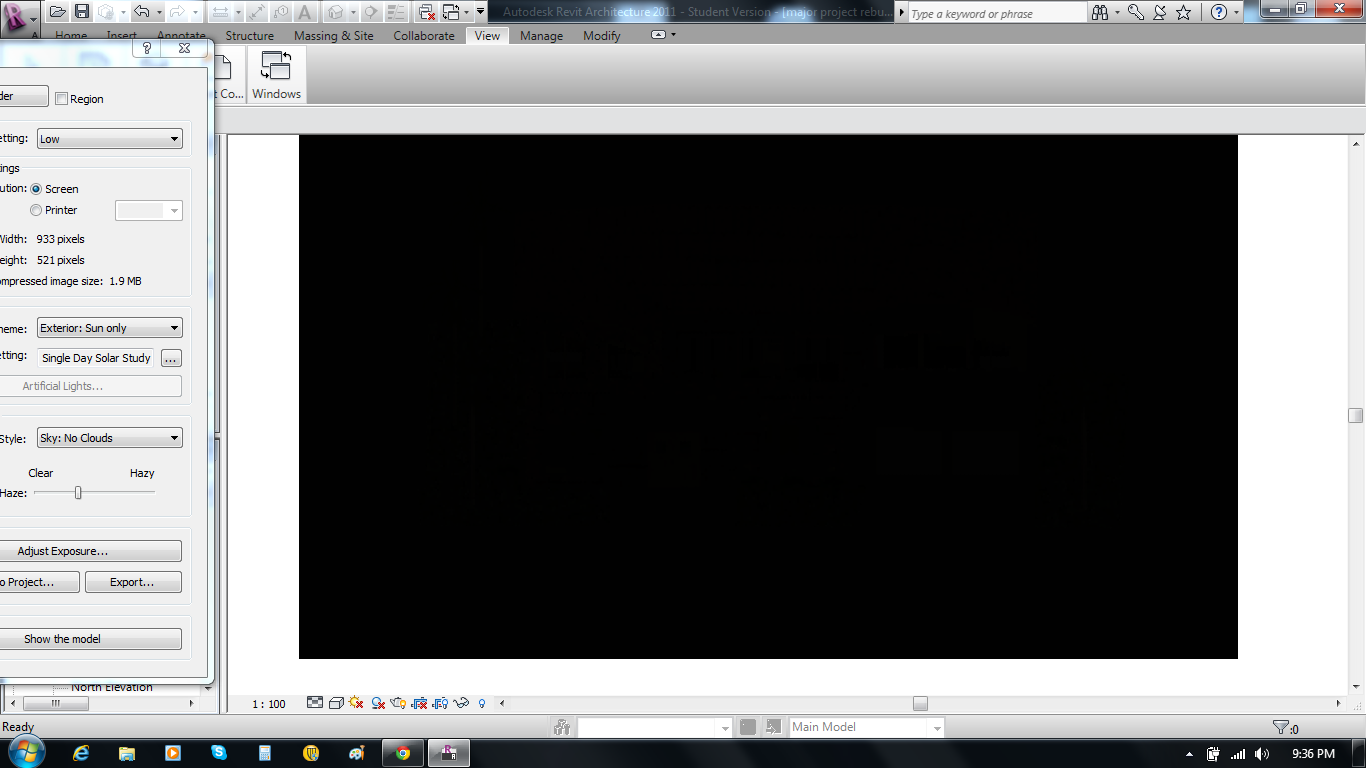
Task: Toggle Shadows icon in view control bar
Action: coord(378,703)
